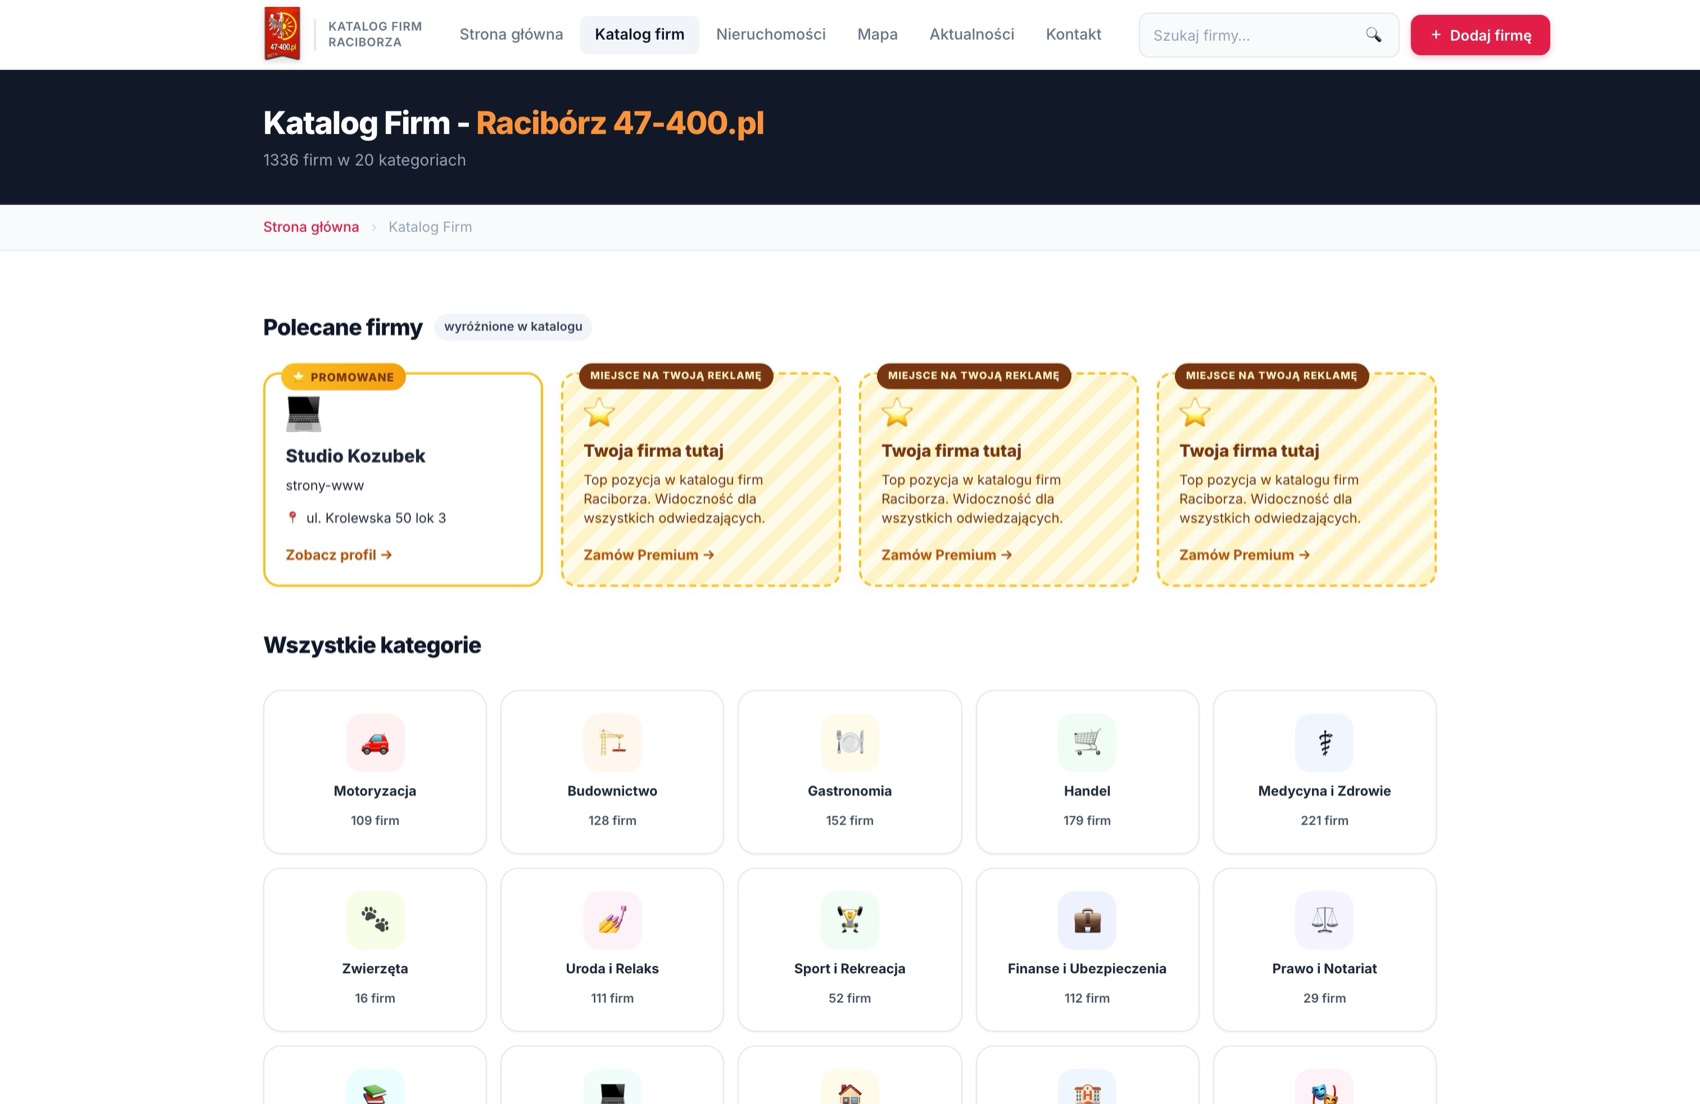1700x1104 pixels.
Task: Click the Budownictwo crane icon
Action: (x=612, y=742)
